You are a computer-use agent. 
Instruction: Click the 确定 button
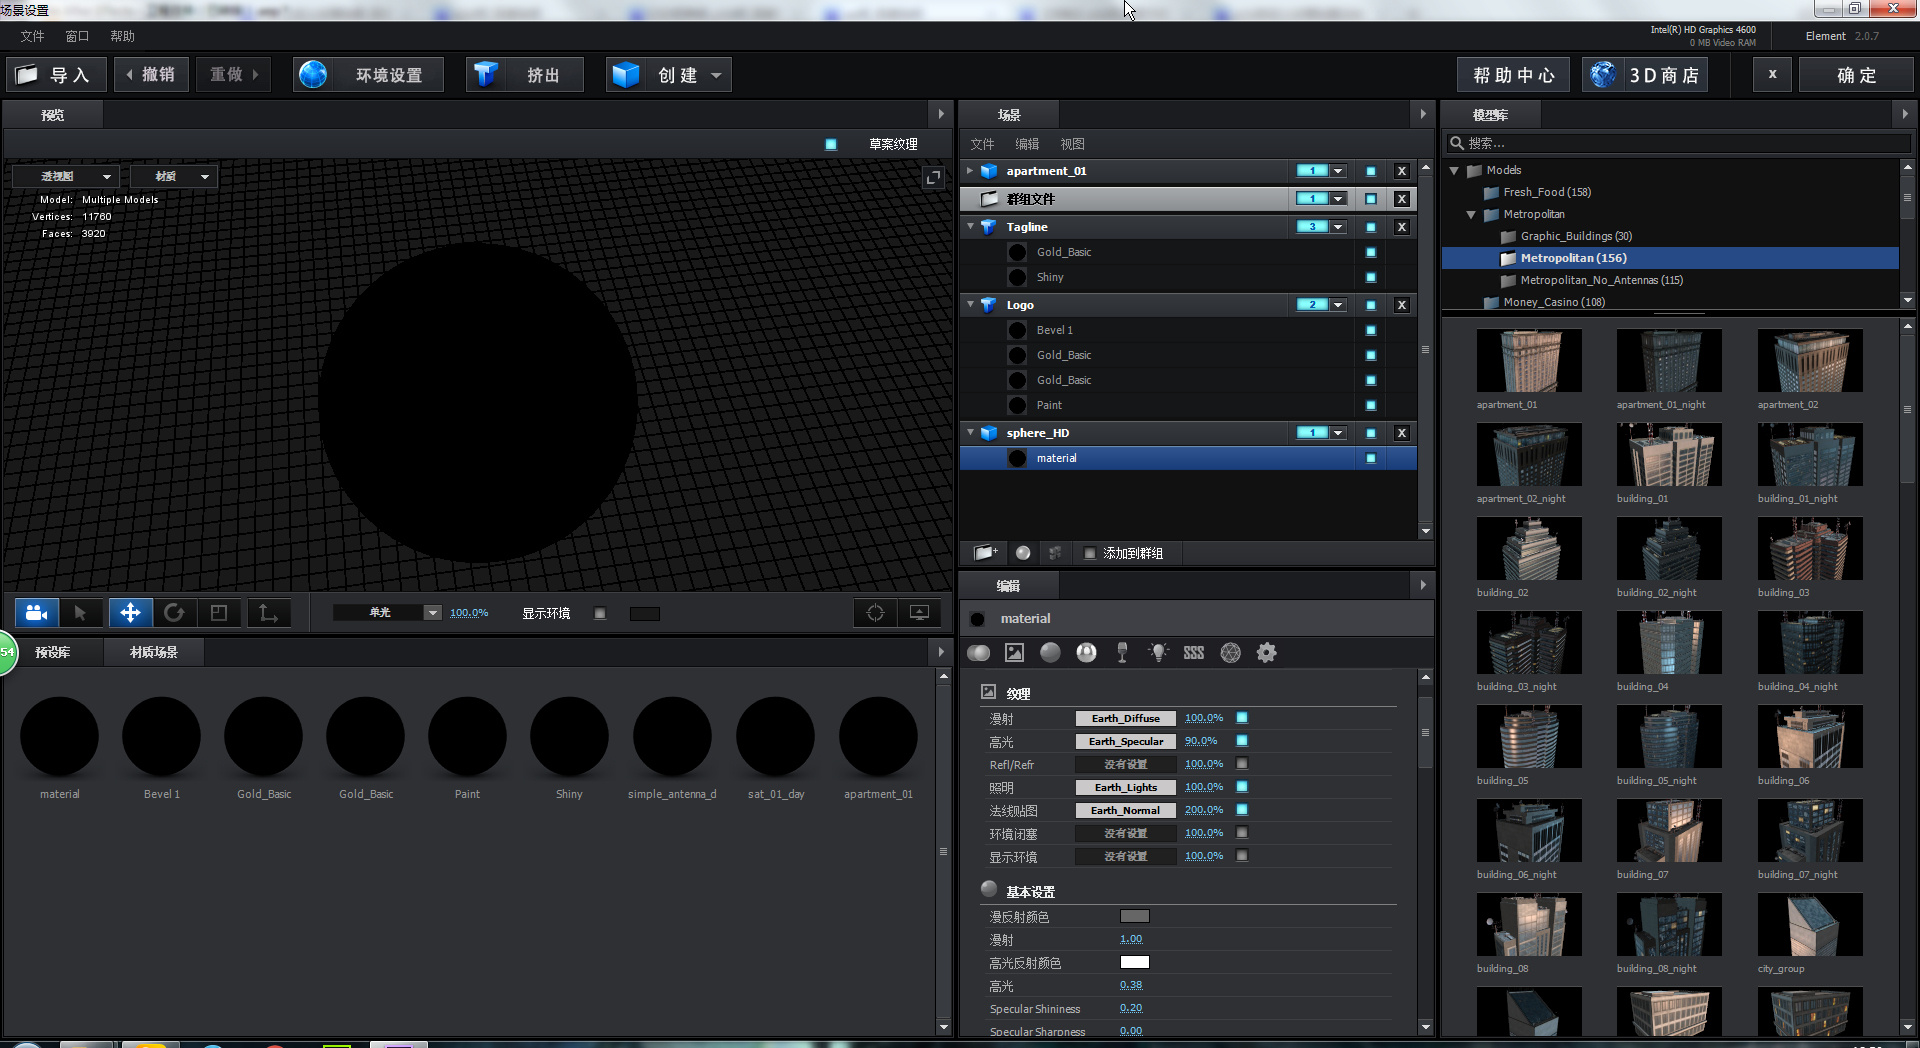pyautogui.click(x=1856, y=76)
